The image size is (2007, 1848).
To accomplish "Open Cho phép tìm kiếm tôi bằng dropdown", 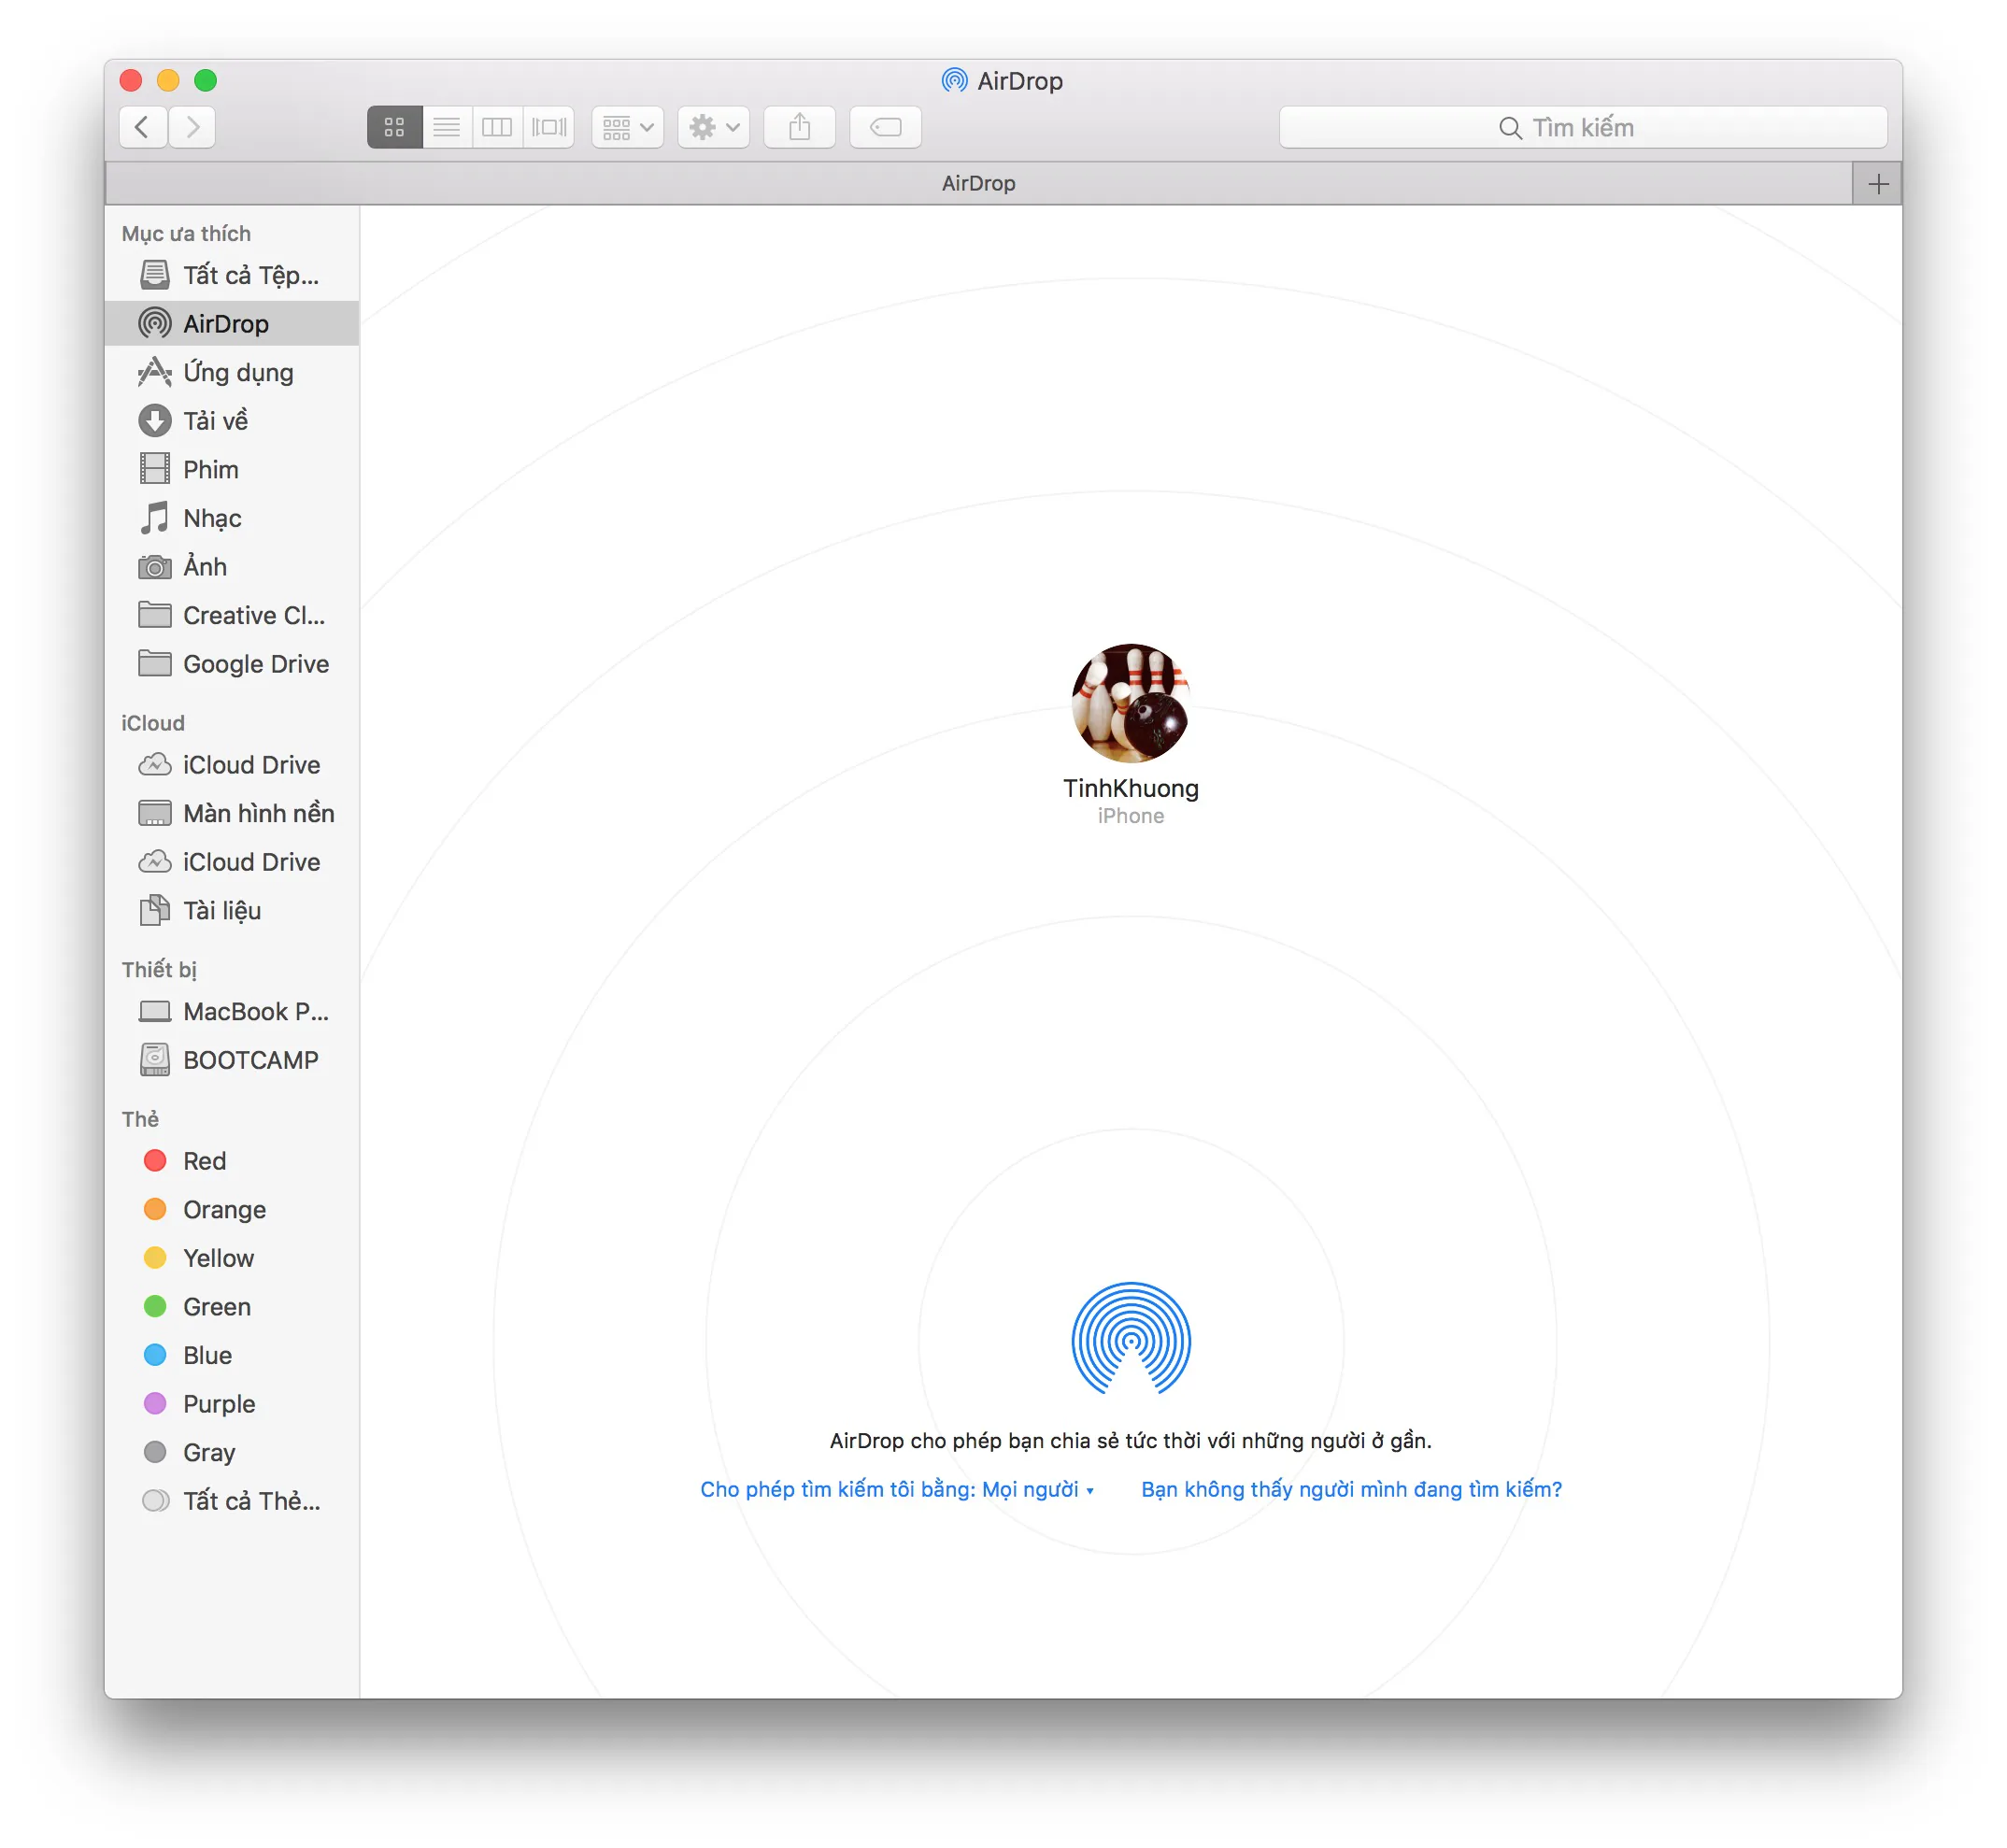I will (x=897, y=1489).
